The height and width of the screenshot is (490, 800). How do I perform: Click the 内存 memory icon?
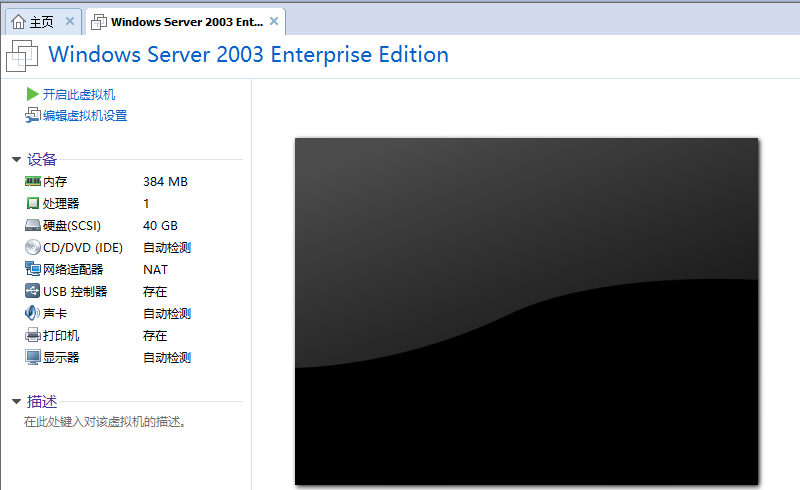(33, 181)
